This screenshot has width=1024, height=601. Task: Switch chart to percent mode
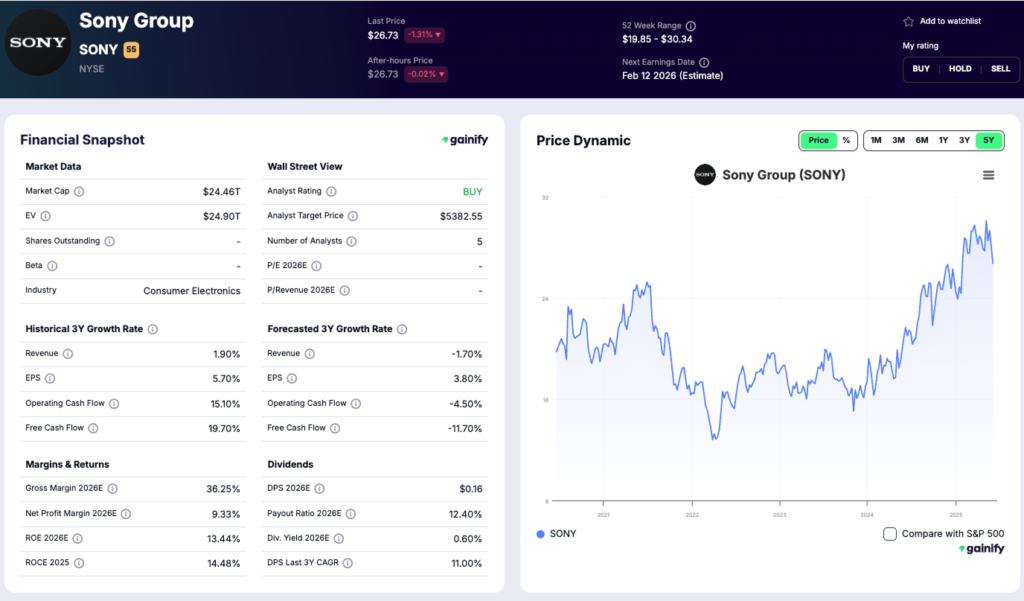(x=846, y=140)
